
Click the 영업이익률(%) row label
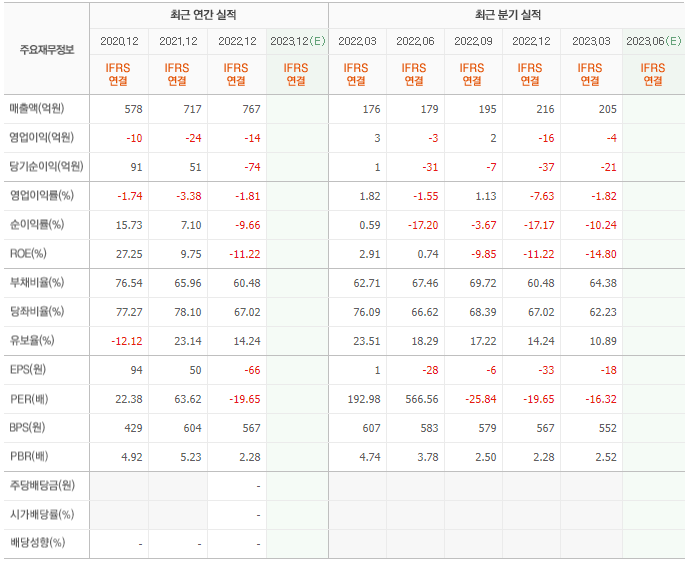42,195
